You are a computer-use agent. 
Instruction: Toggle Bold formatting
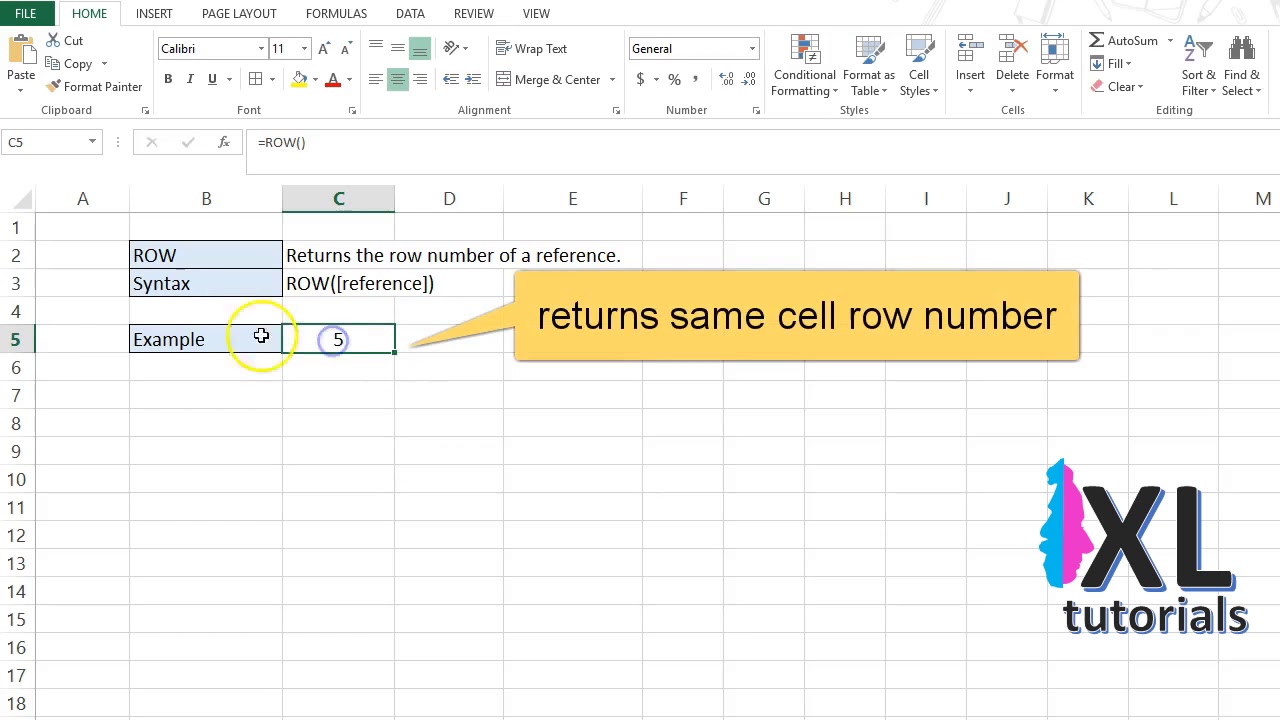point(168,80)
